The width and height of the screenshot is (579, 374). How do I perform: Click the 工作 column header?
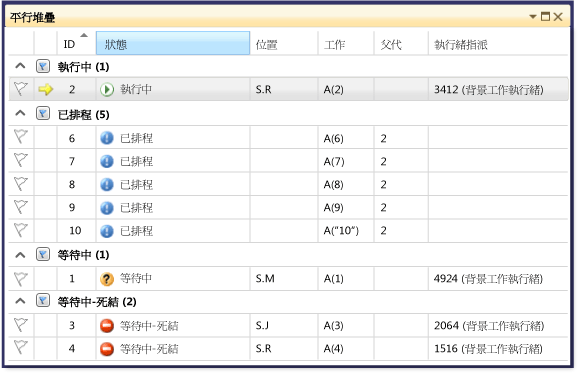click(x=346, y=43)
